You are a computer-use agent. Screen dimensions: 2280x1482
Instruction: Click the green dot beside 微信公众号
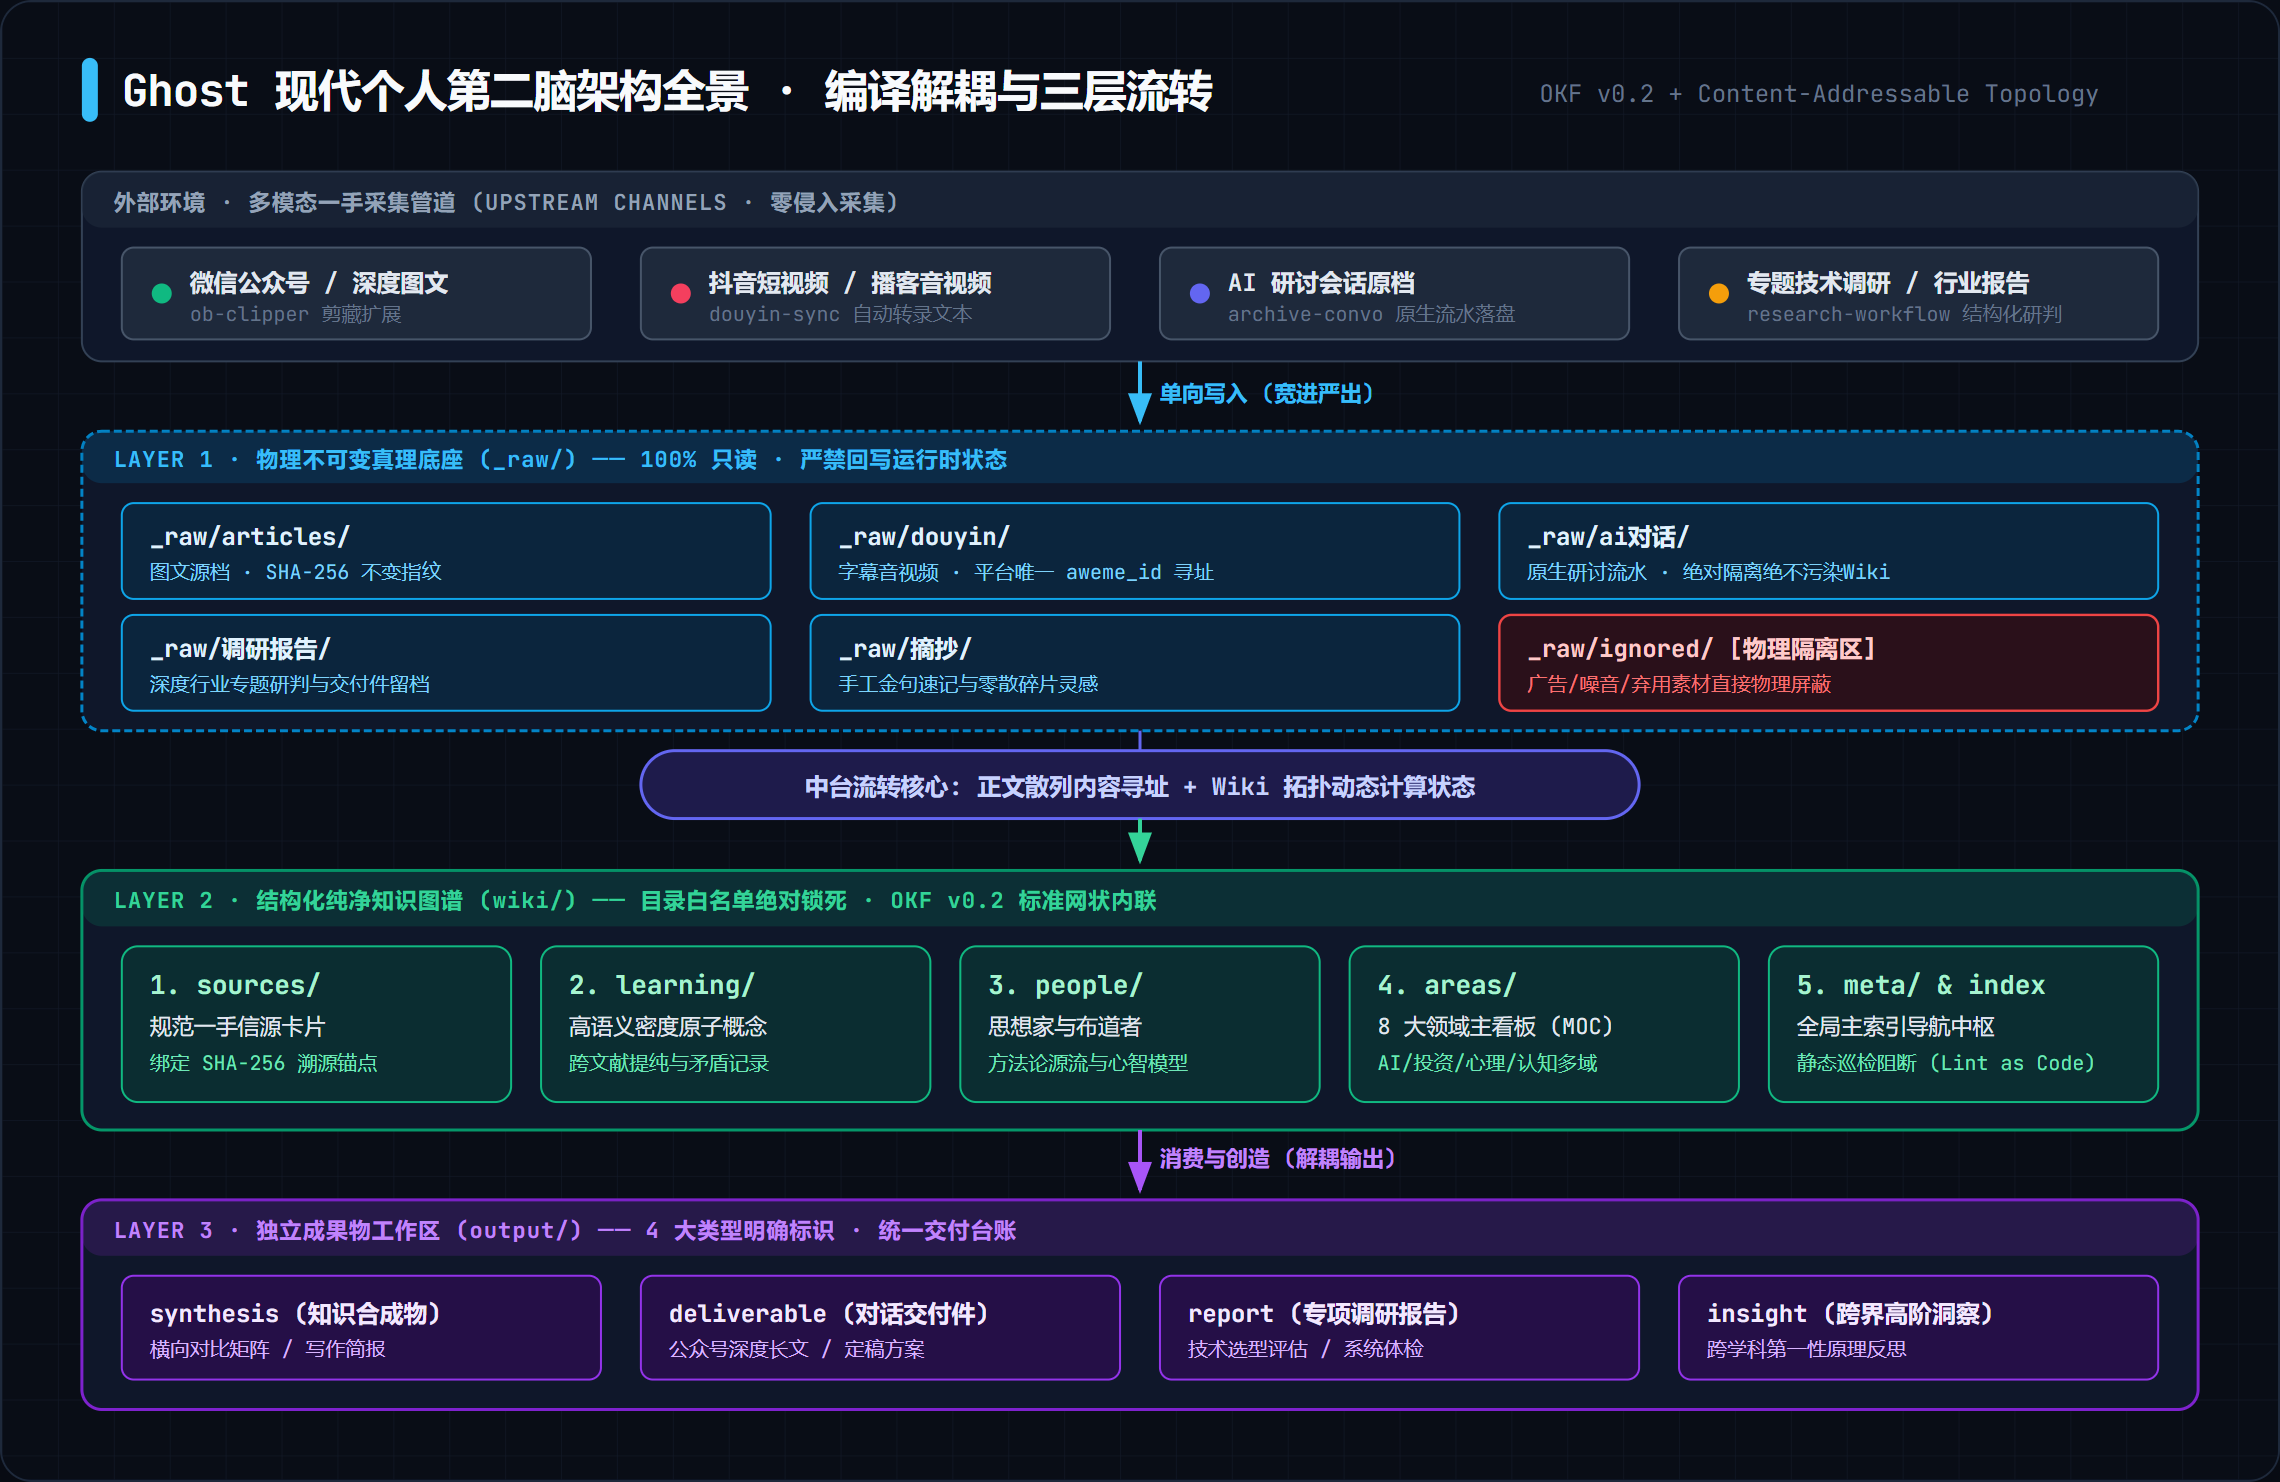(161, 293)
